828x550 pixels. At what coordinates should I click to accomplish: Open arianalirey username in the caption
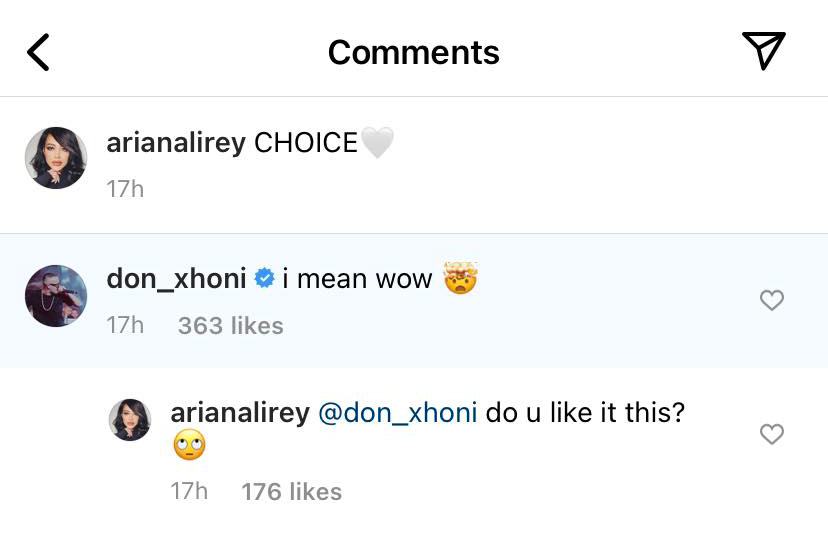coord(175,143)
